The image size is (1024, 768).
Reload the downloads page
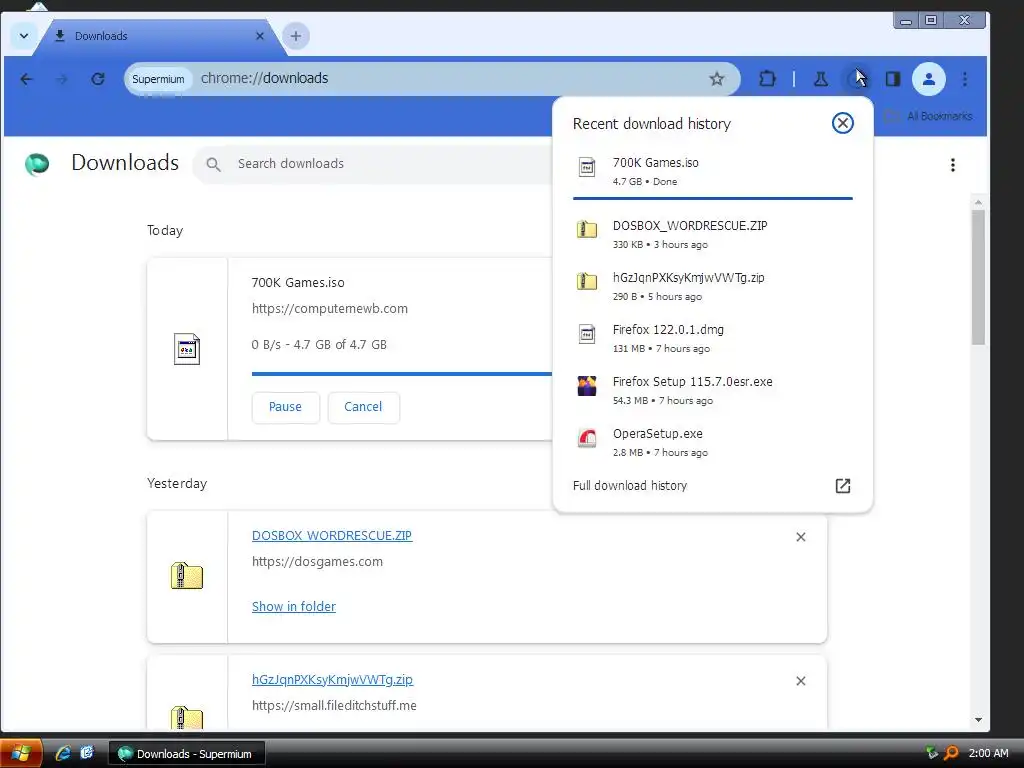(x=98, y=79)
